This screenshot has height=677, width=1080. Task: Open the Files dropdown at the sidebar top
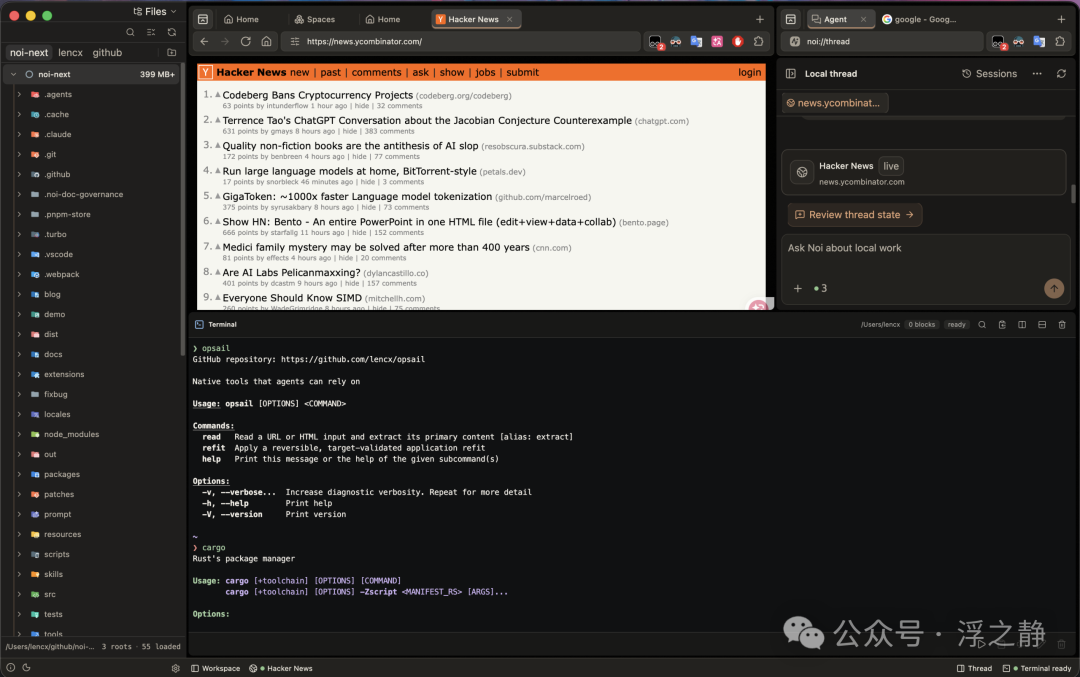click(155, 12)
